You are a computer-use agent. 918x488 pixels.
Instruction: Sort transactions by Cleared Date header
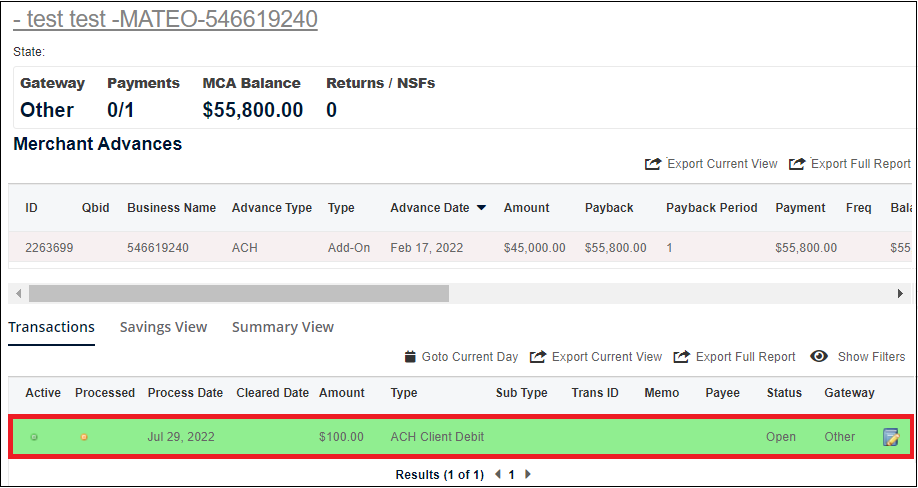tap(272, 393)
